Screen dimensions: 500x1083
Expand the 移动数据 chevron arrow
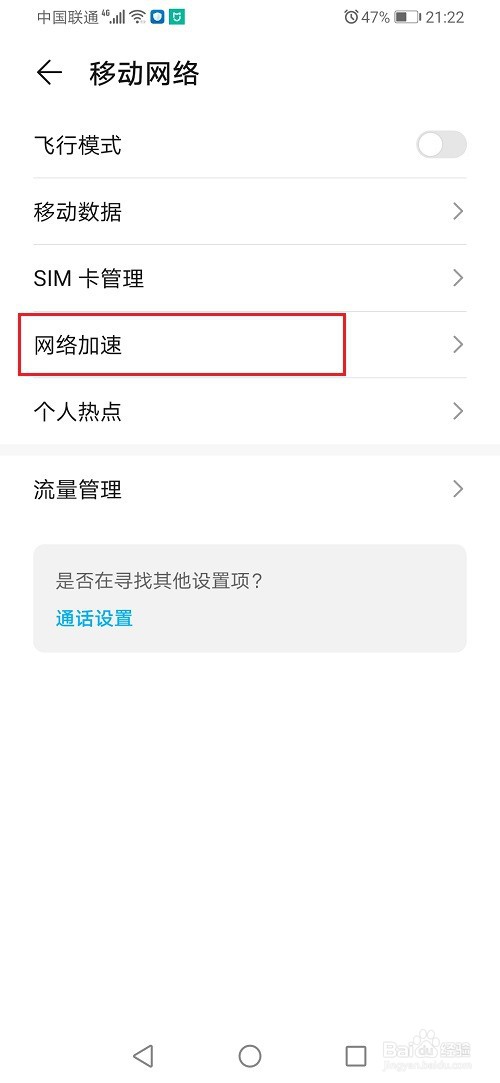click(457, 211)
